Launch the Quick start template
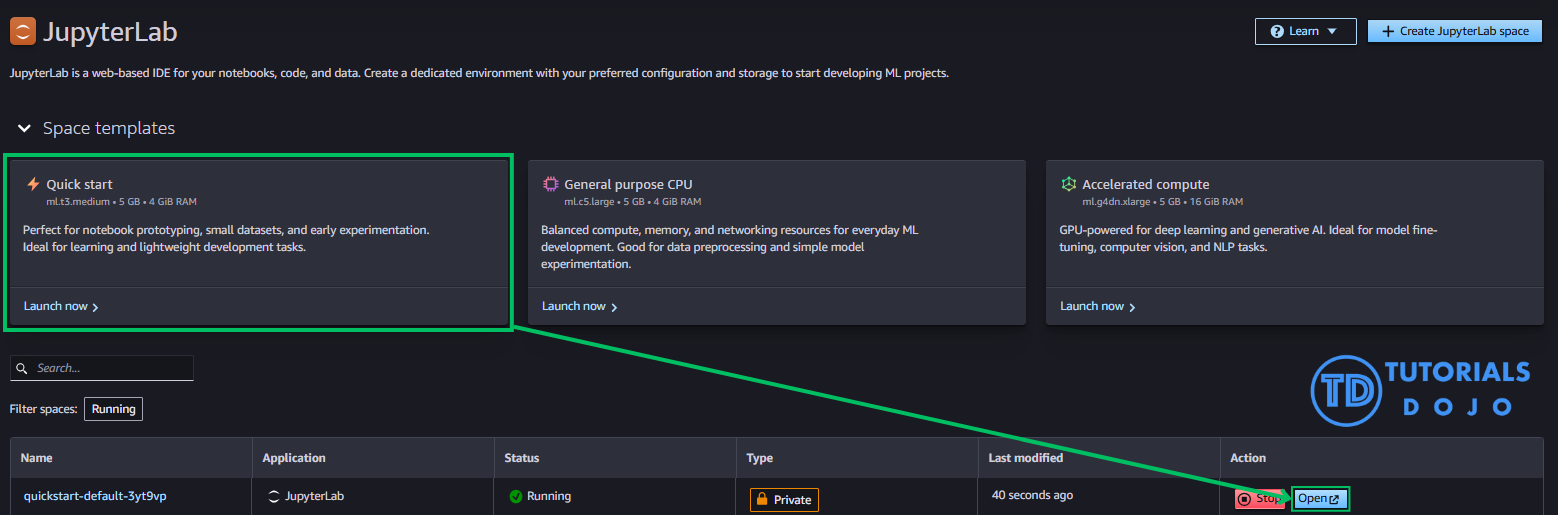This screenshot has width=1558, height=515. pos(61,306)
